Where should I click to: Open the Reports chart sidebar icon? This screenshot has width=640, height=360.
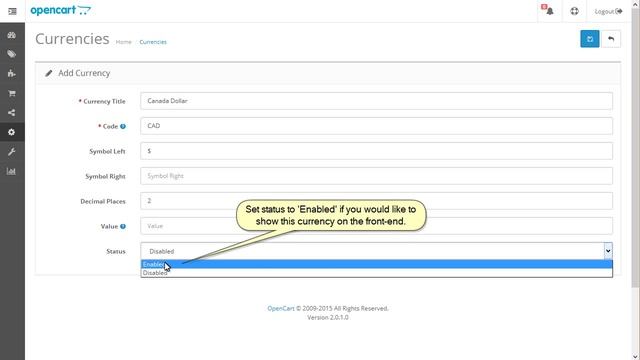[11, 171]
